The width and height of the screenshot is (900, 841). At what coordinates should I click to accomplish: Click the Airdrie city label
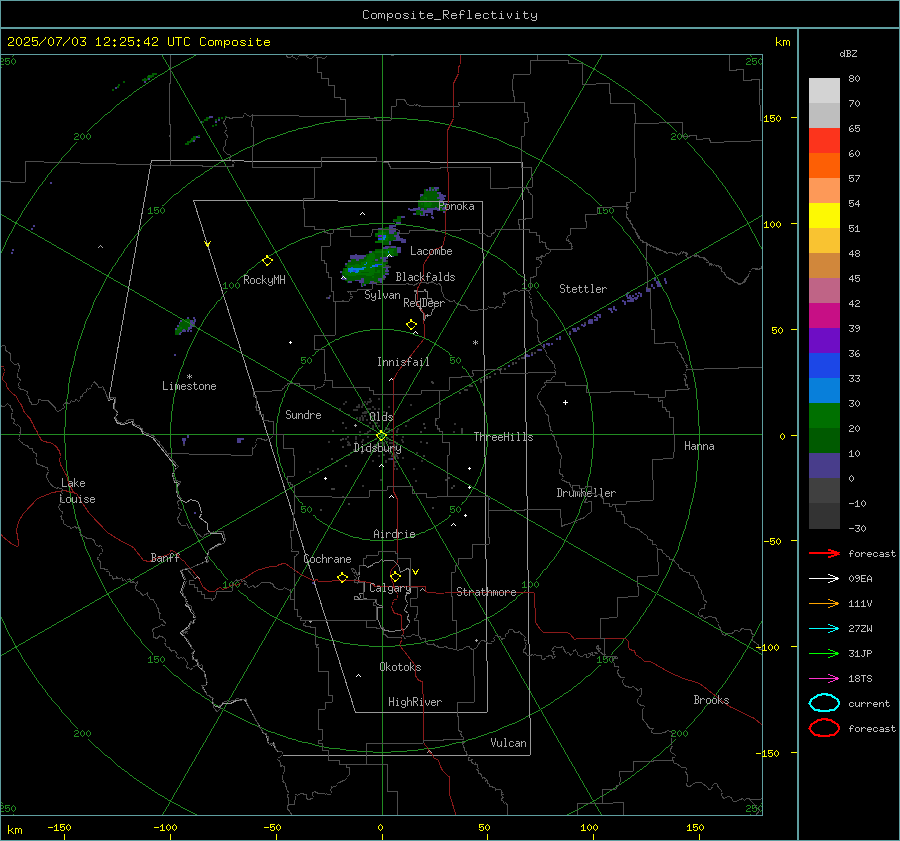click(x=394, y=534)
